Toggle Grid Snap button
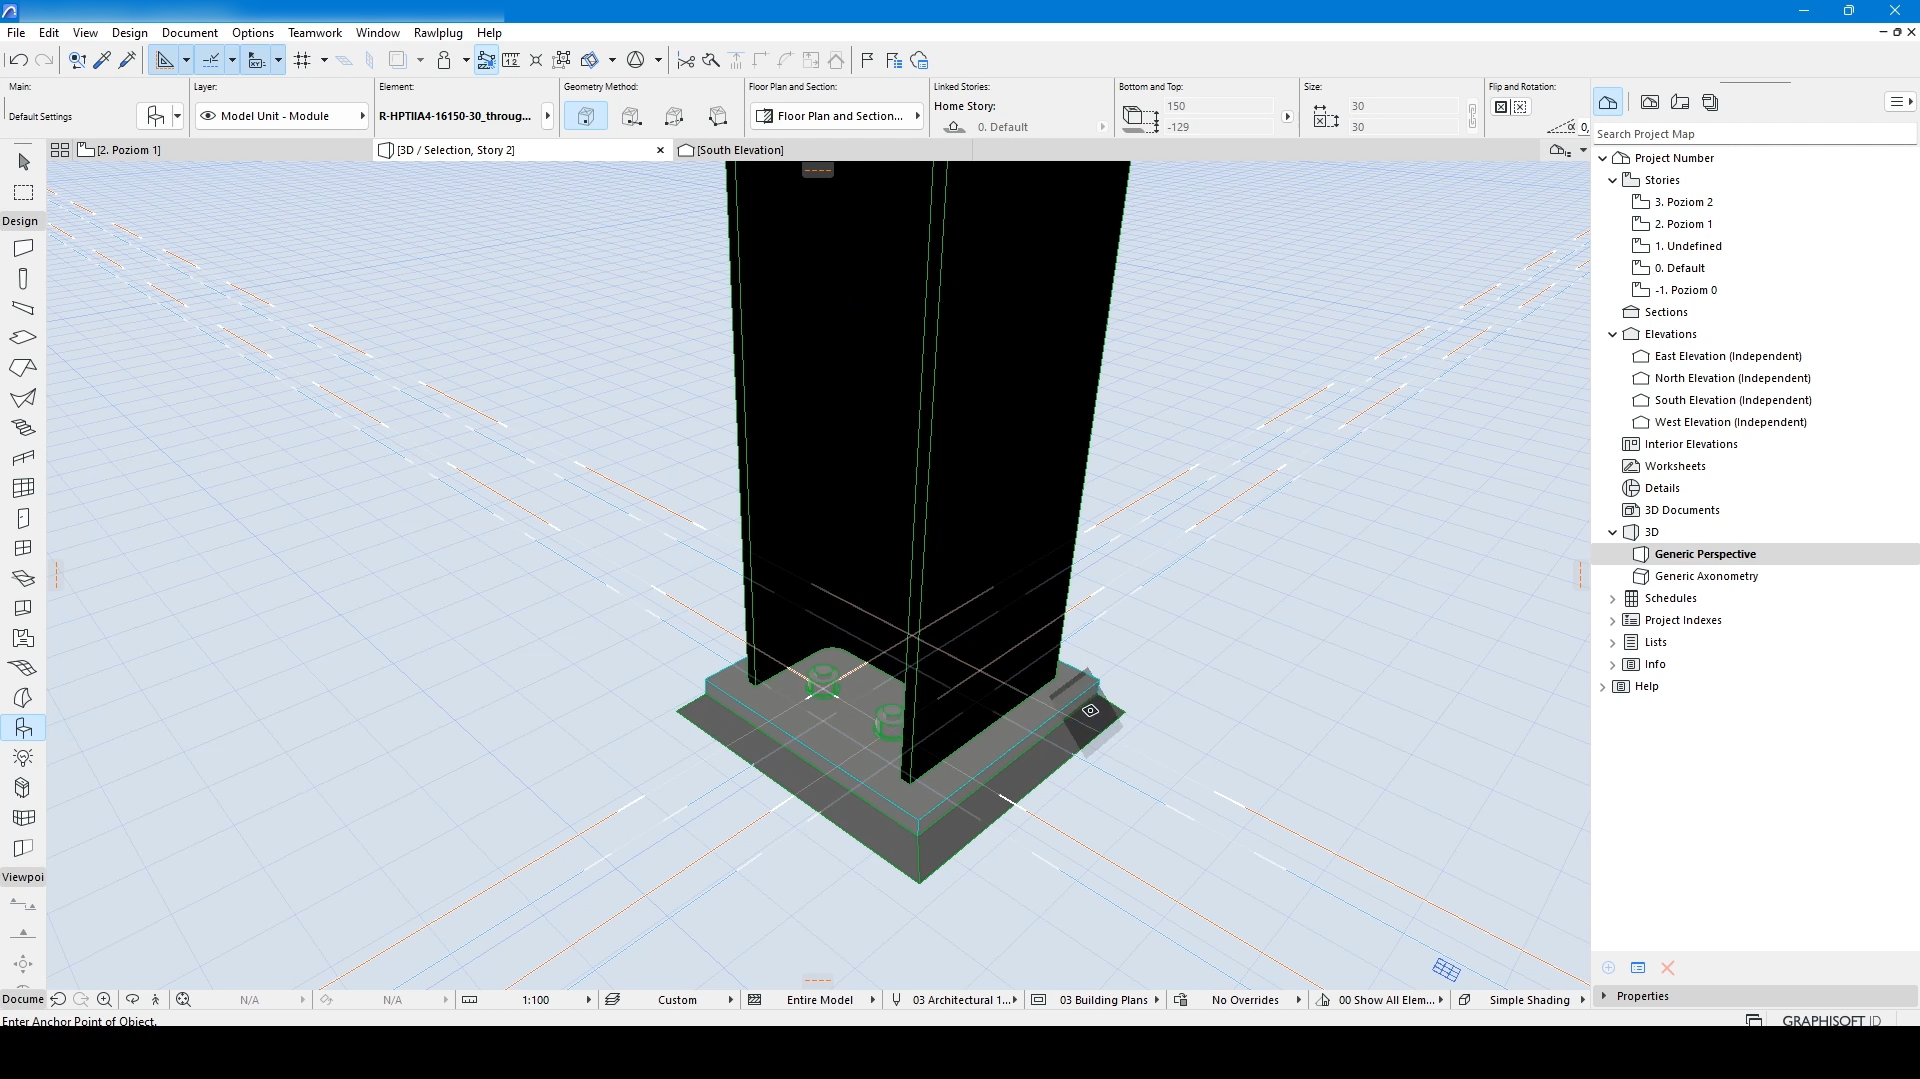 tap(303, 60)
